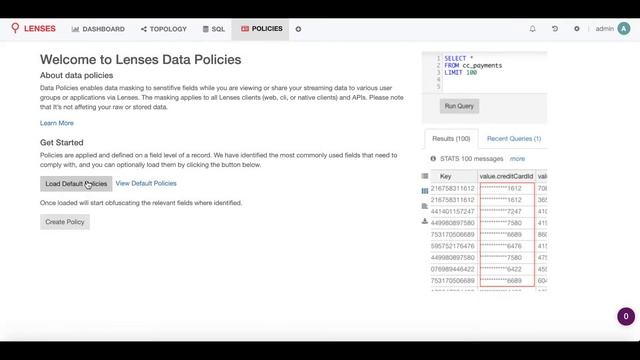
Task: Select key cell 441401157247
Action: pos(453,211)
